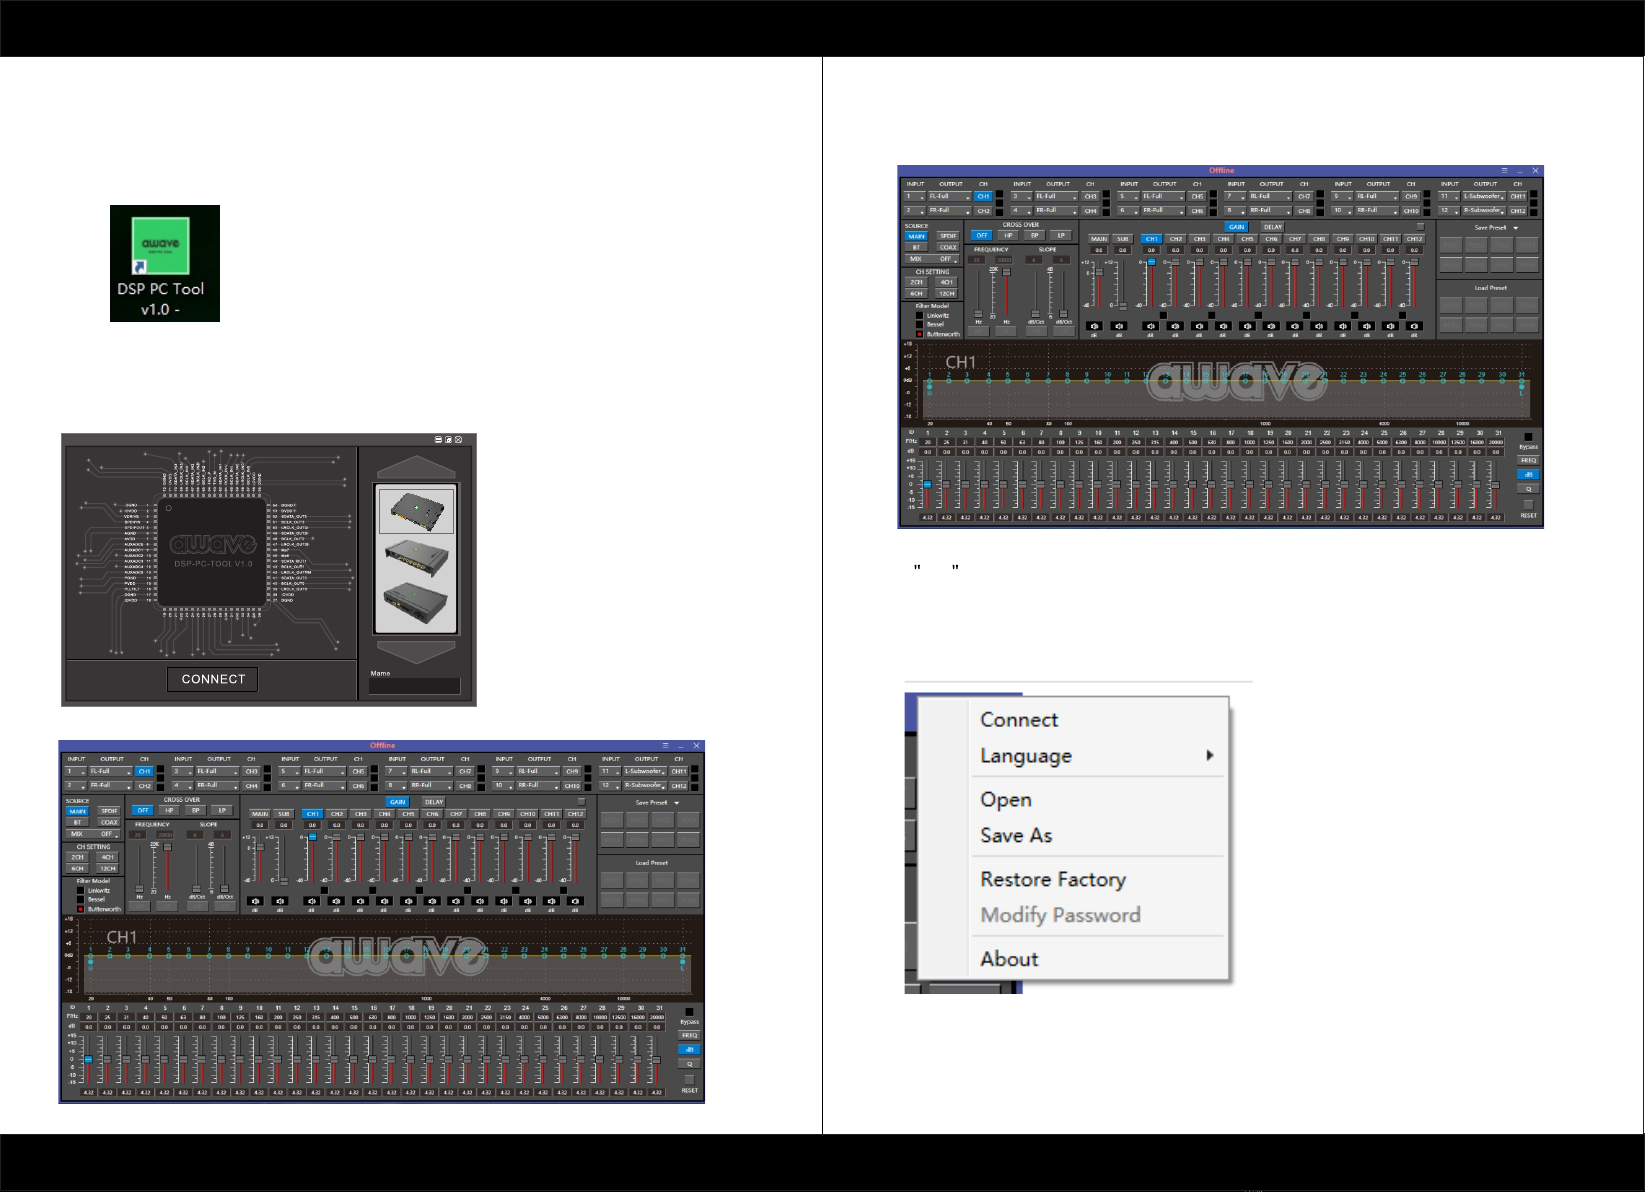Image resolution: width=1645 pixels, height=1192 pixels.
Task: Open MIX OFF dropdown in lower-left window
Action: click(x=92, y=834)
